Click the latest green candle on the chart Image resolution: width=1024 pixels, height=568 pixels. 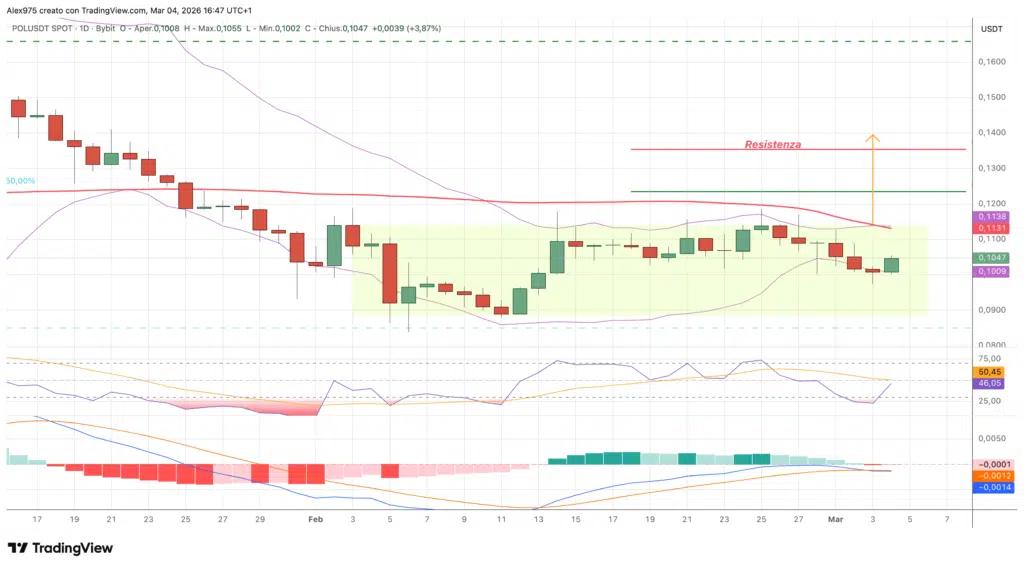[891, 265]
